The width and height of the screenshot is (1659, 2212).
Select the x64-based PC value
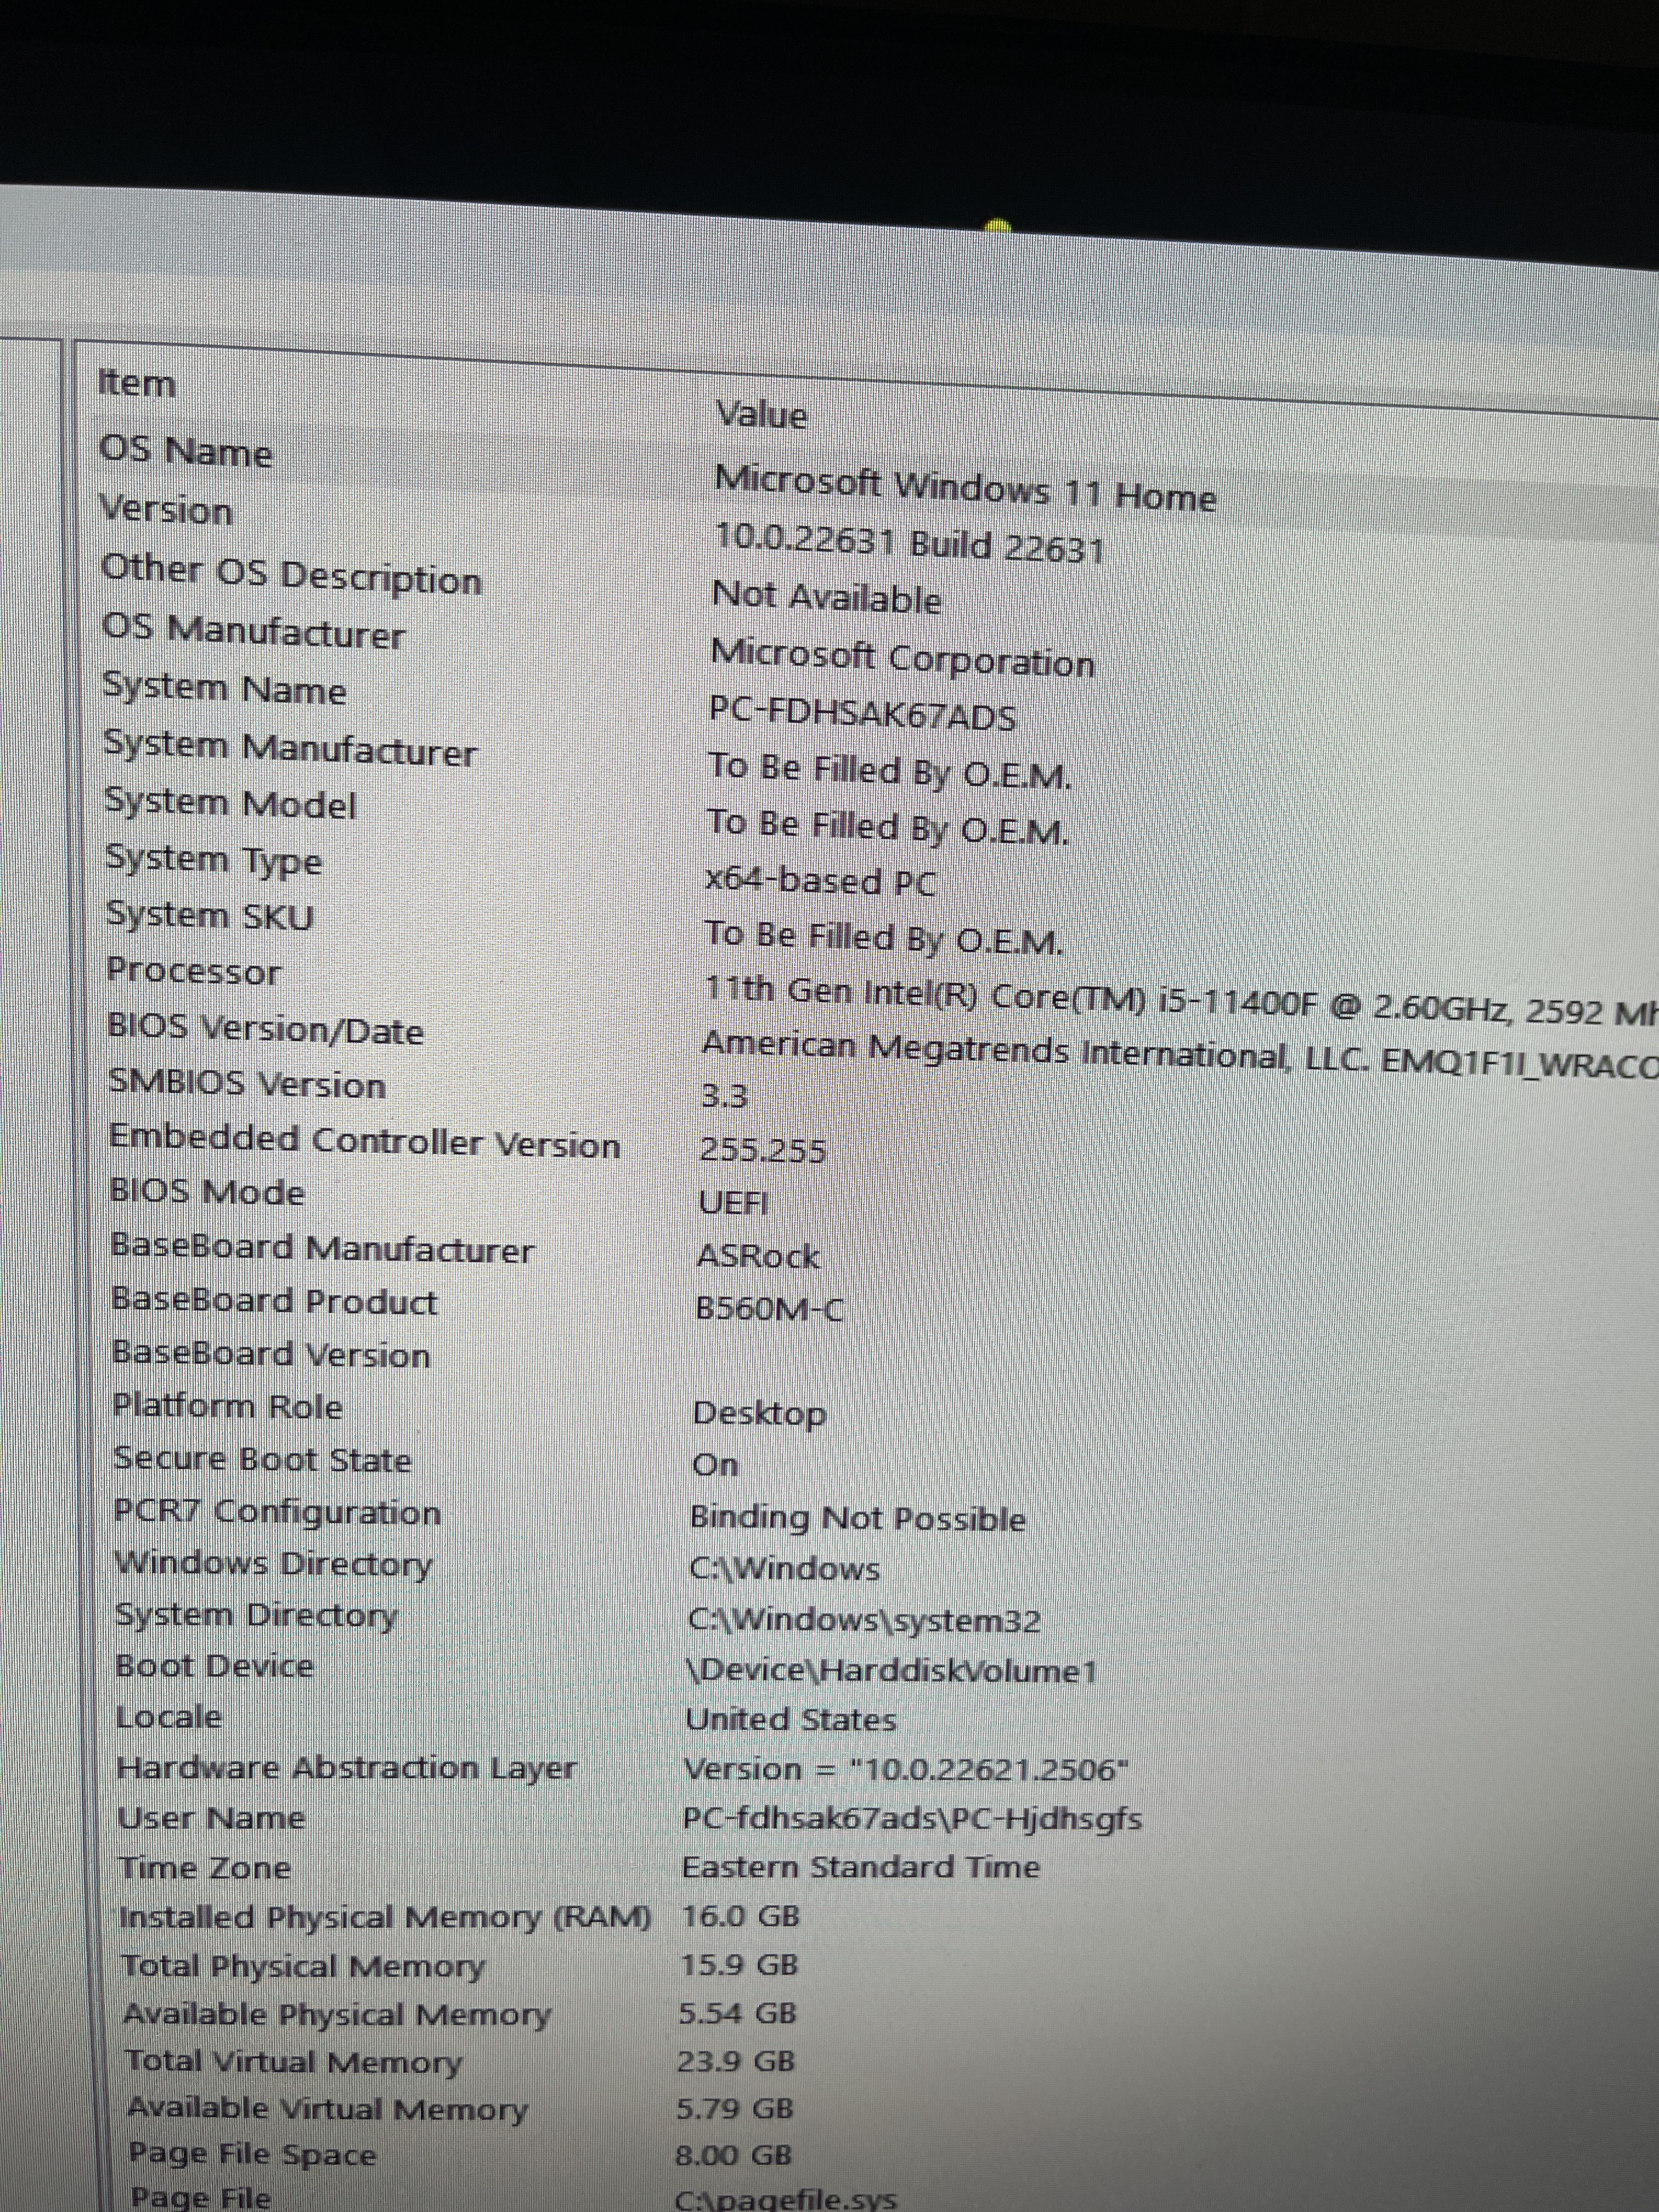[821, 881]
